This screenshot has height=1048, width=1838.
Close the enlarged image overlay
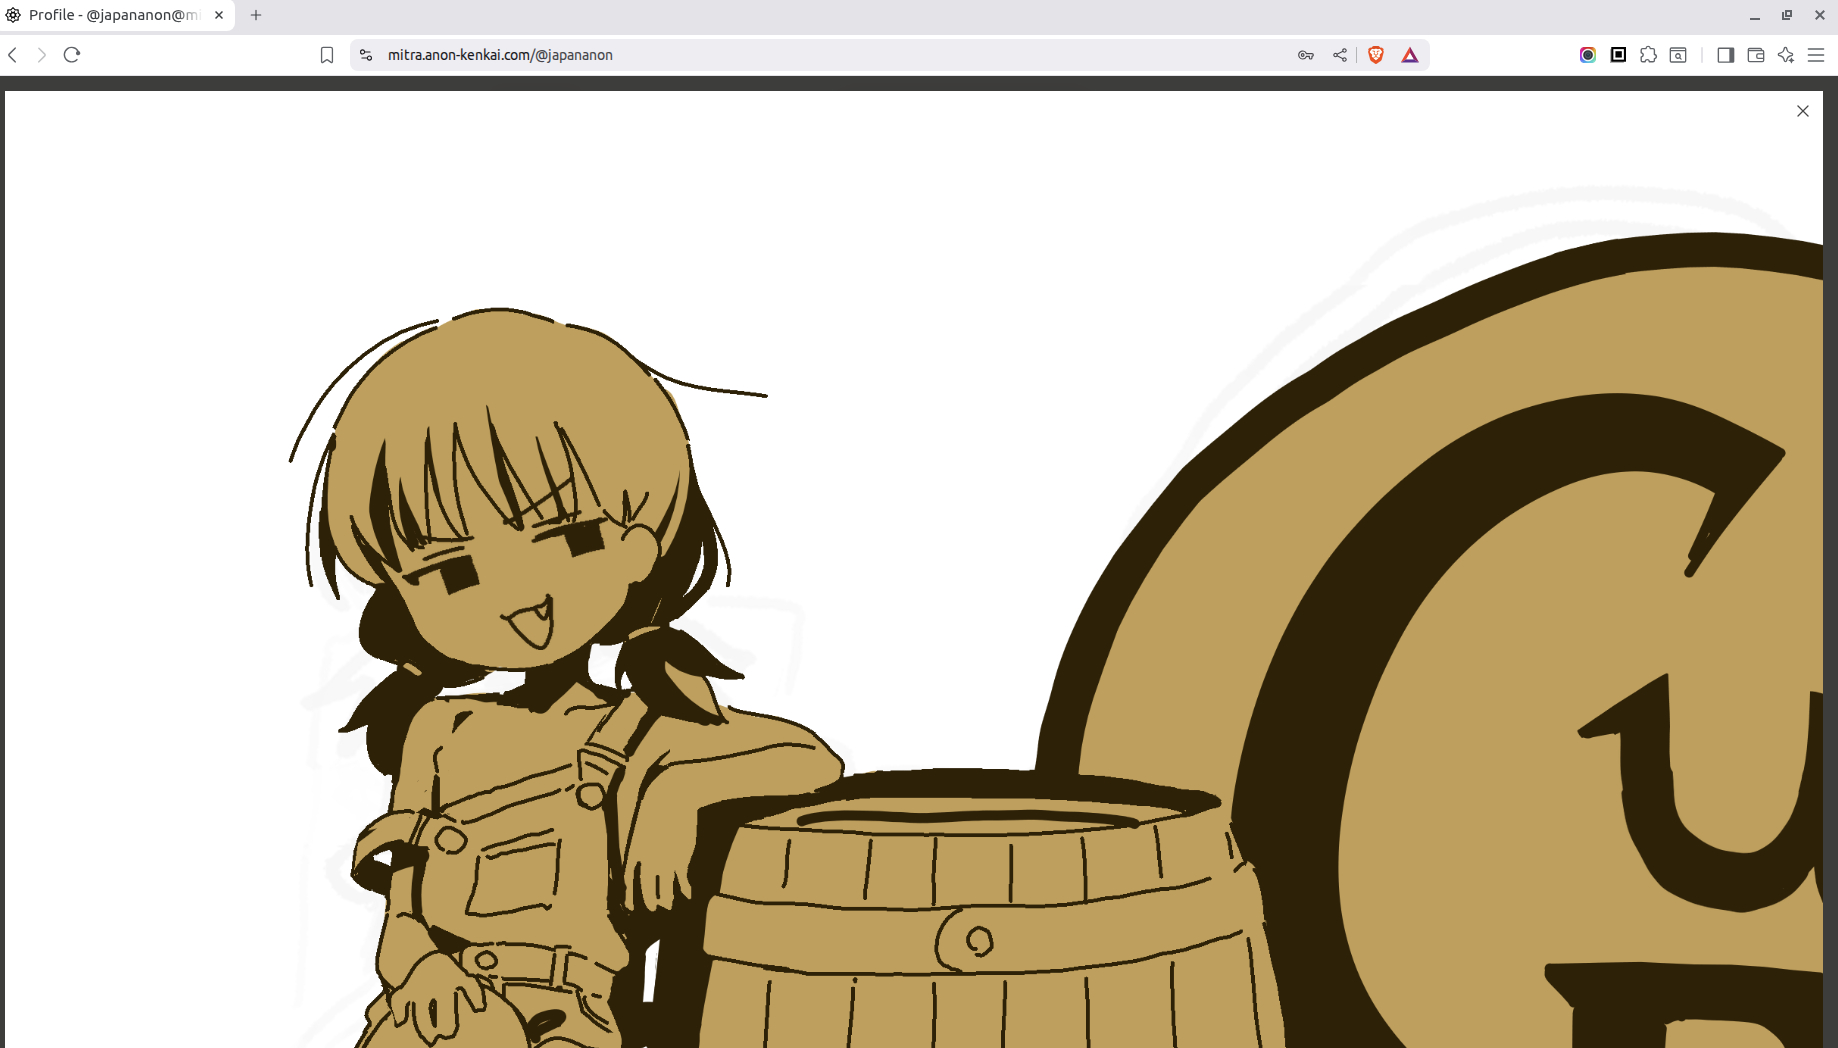click(x=1803, y=111)
